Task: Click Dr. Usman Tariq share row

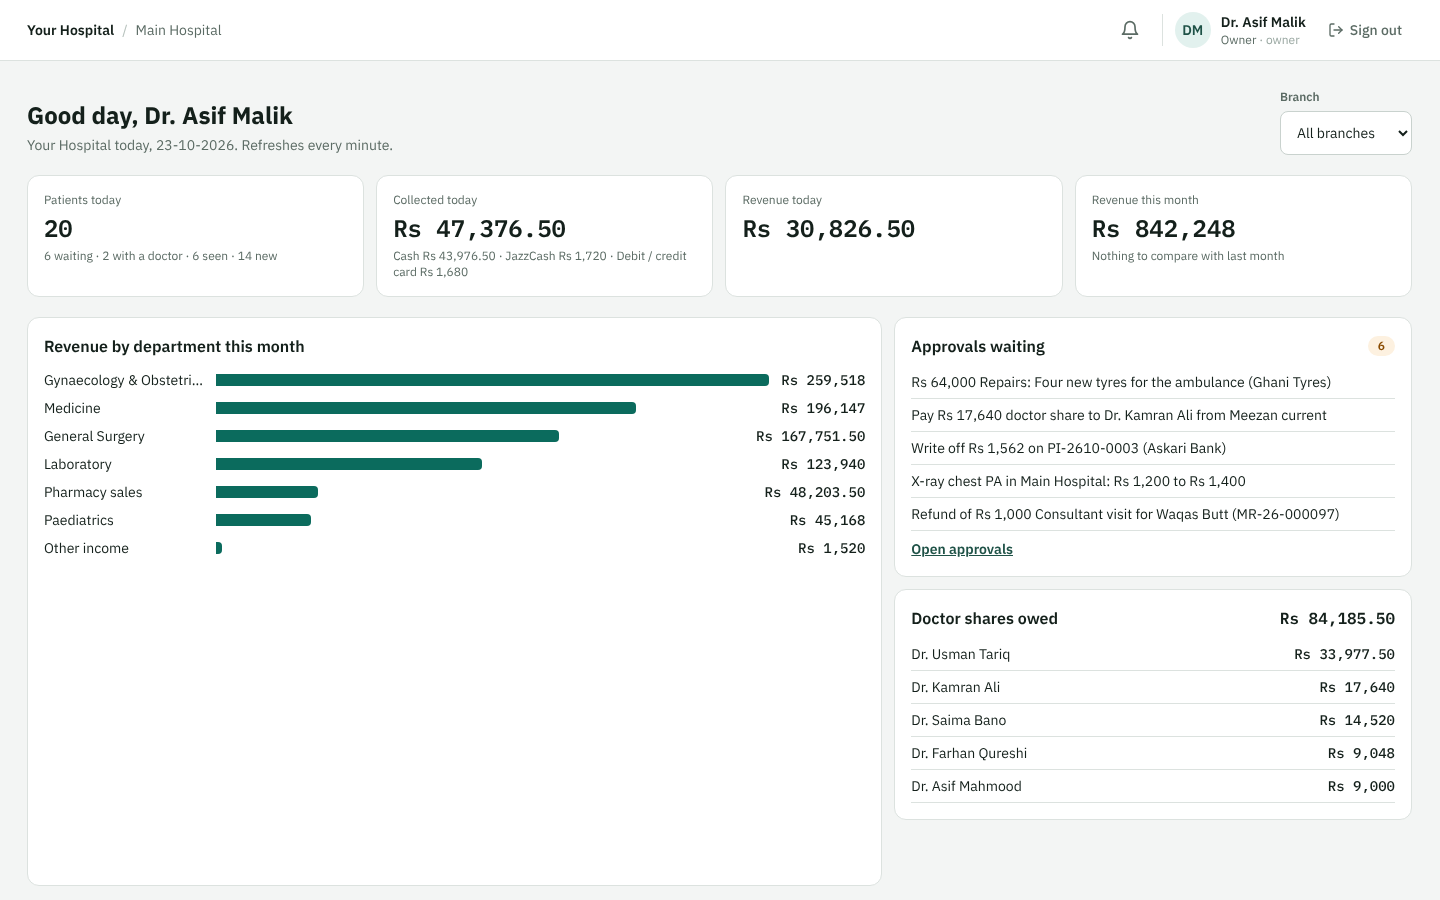Action: coord(1153,654)
